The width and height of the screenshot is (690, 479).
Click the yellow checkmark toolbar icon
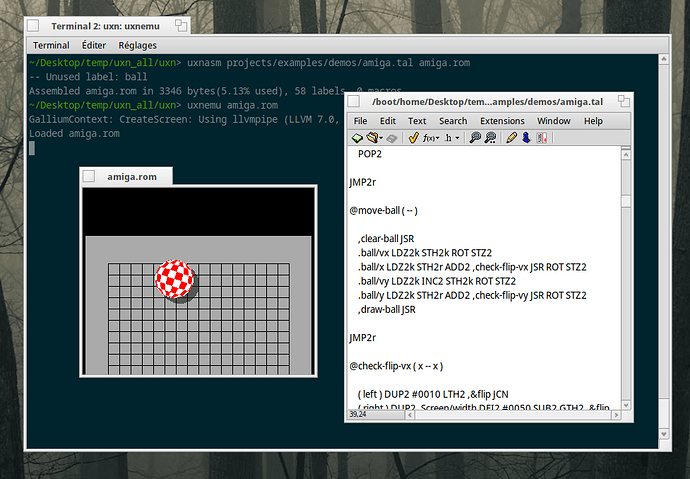(x=413, y=138)
